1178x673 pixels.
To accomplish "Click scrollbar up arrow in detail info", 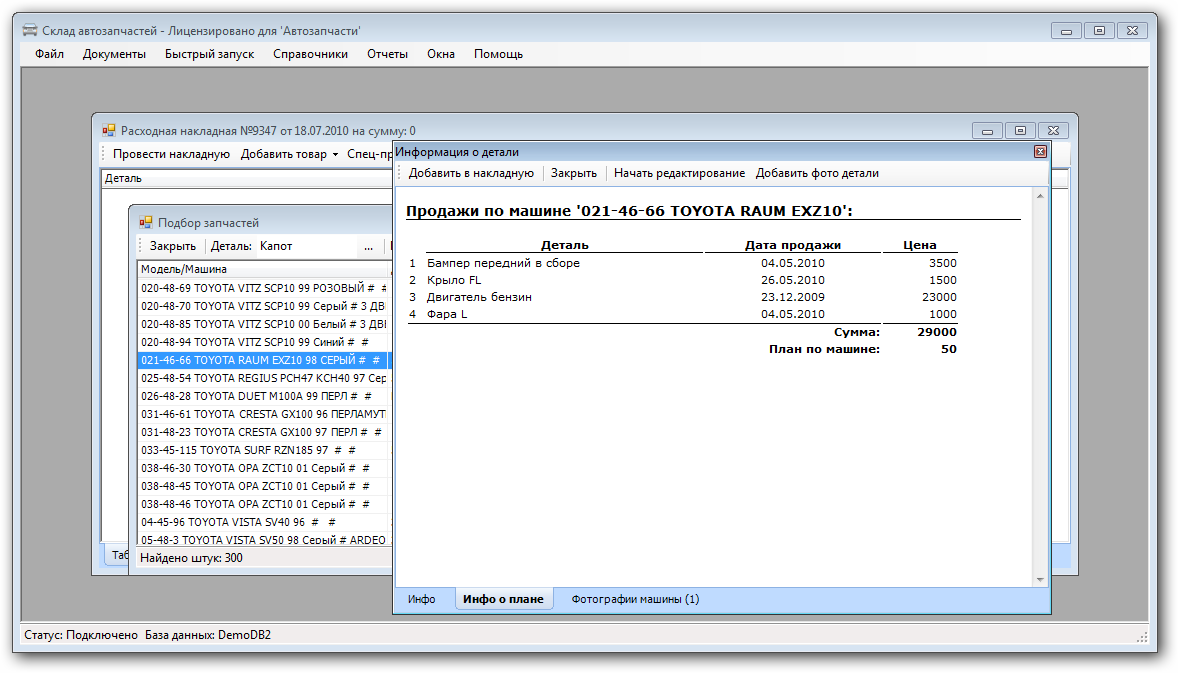I will [1040, 196].
